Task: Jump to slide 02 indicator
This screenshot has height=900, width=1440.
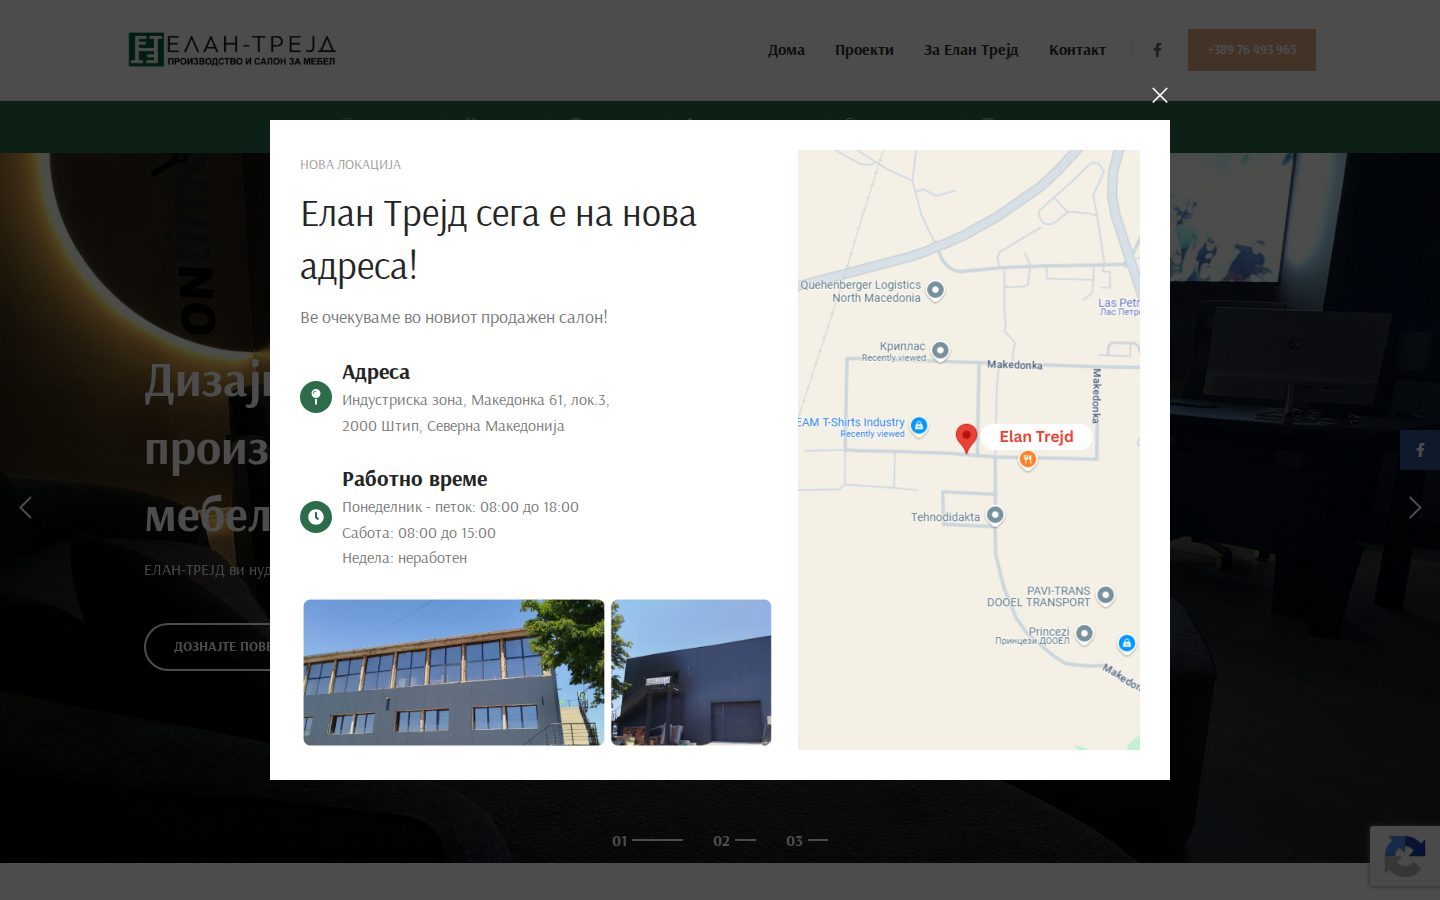Action: coord(734,841)
